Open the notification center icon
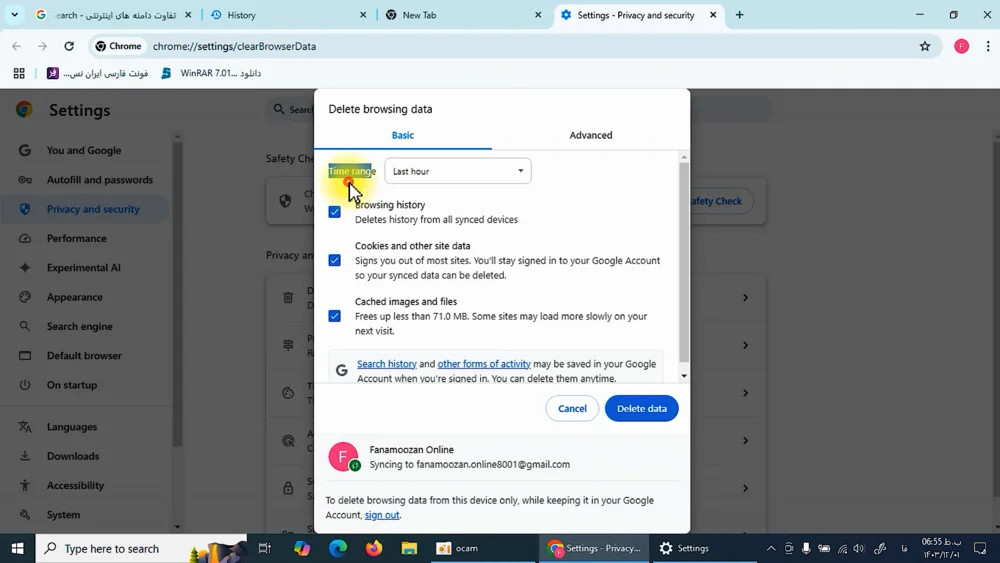This screenshot has height=563, width=1000. tap(980, 548)
